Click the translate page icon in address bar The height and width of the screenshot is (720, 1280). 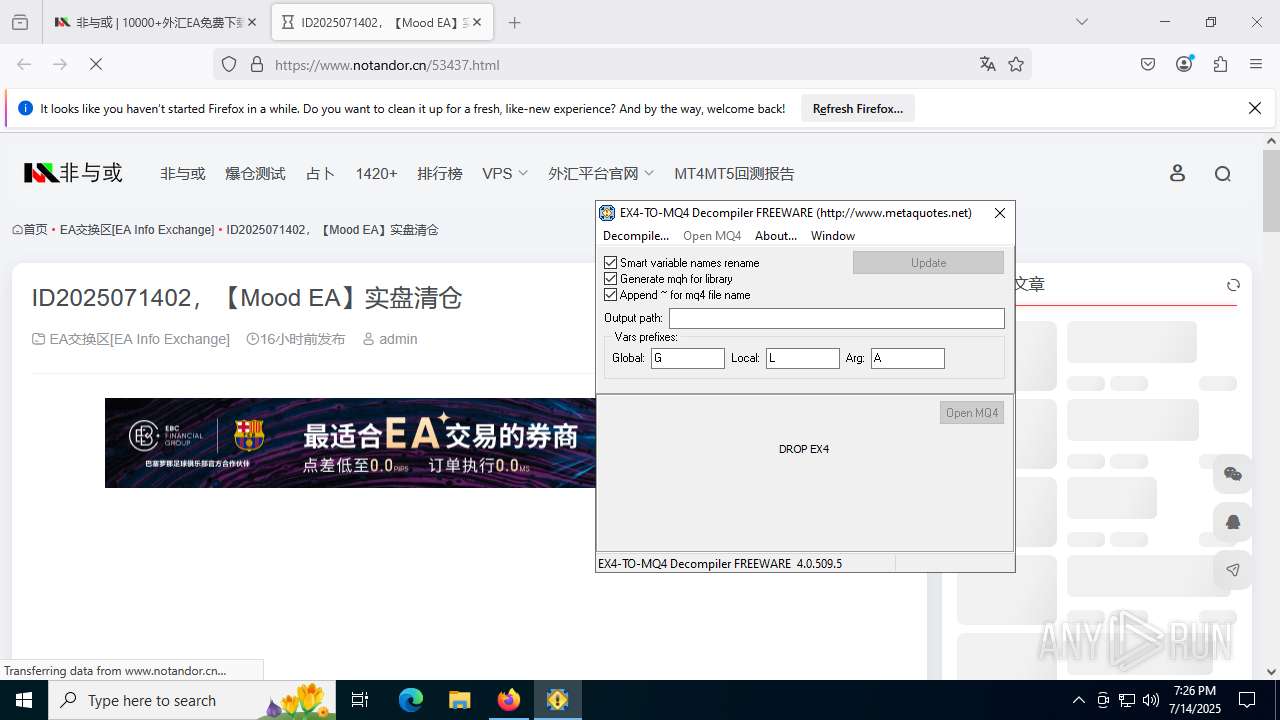(988, 64)
